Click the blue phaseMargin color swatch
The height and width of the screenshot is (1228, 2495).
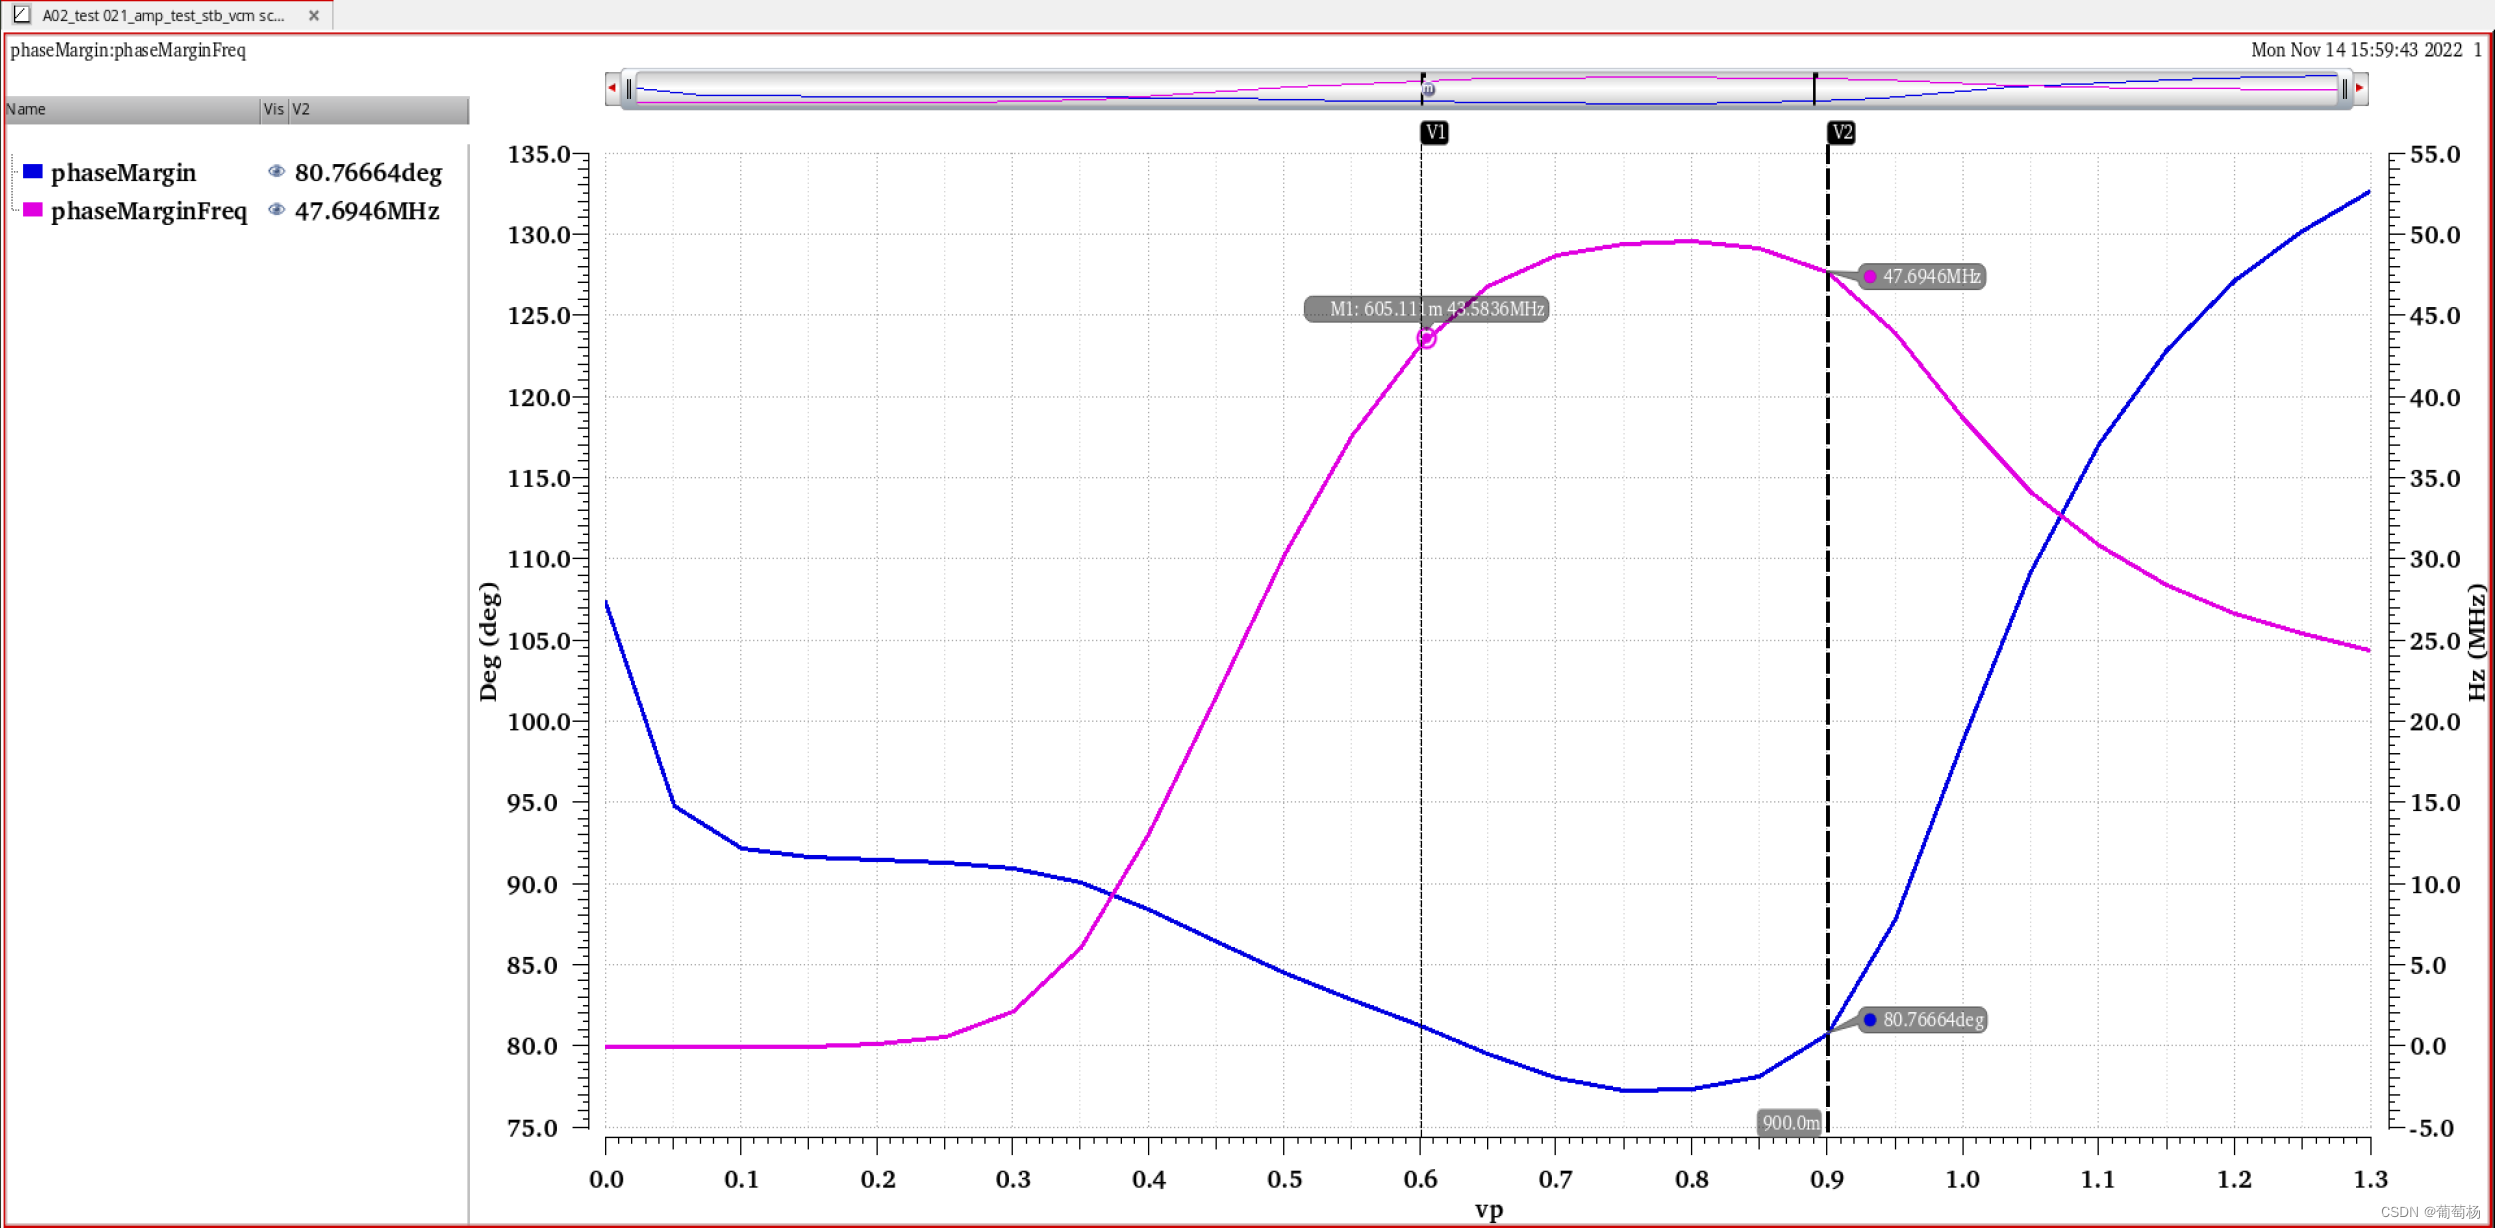click(x=33, y=172)
